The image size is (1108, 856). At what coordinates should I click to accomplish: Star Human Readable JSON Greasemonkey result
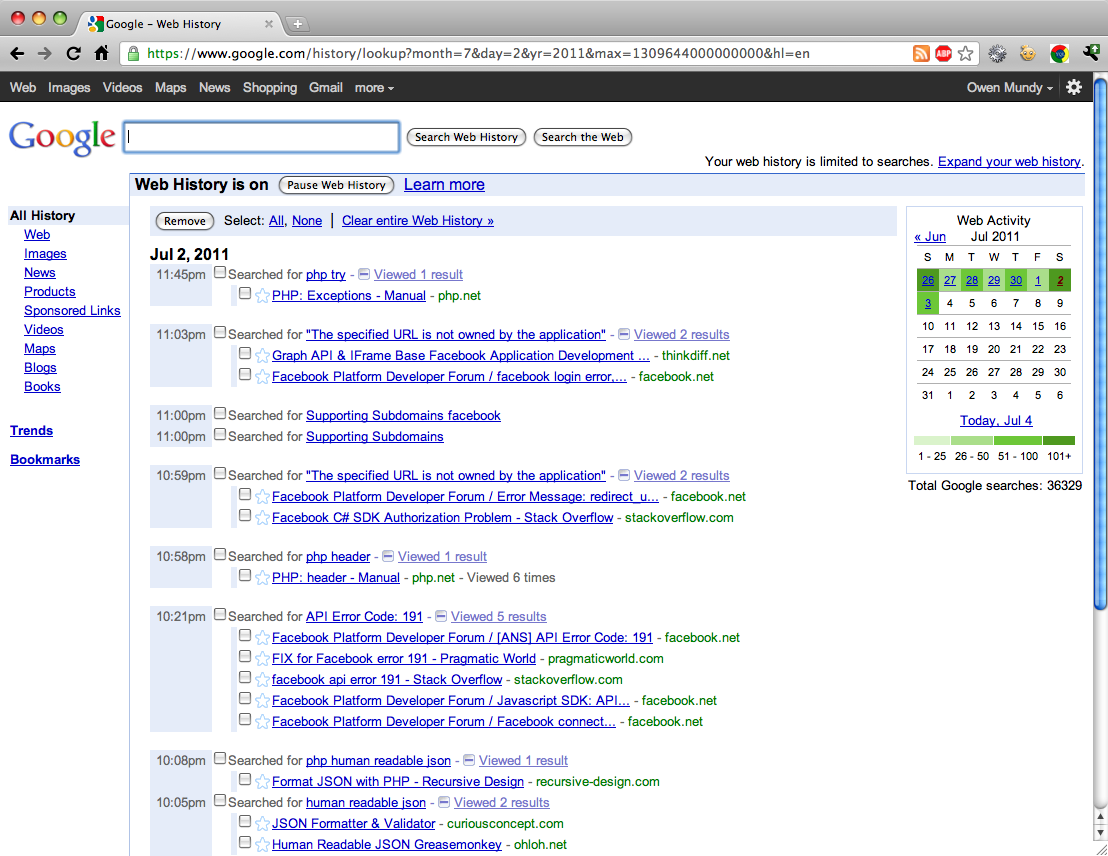(x=262, y=845)
